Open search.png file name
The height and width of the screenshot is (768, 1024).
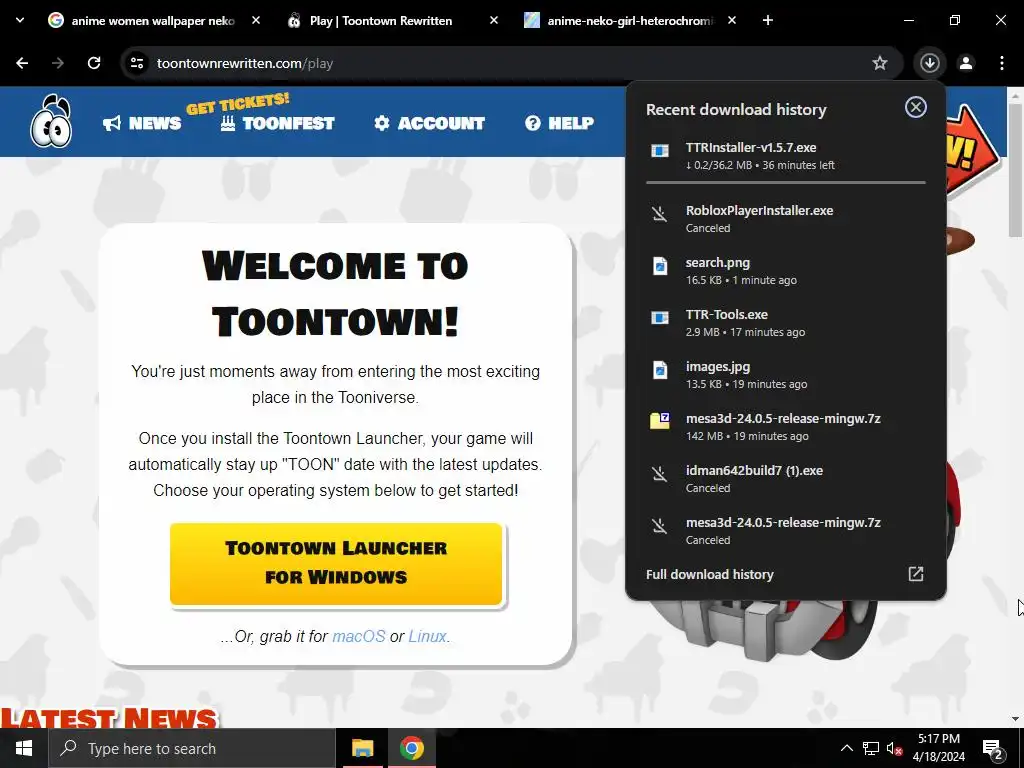[x=718, y=263]
